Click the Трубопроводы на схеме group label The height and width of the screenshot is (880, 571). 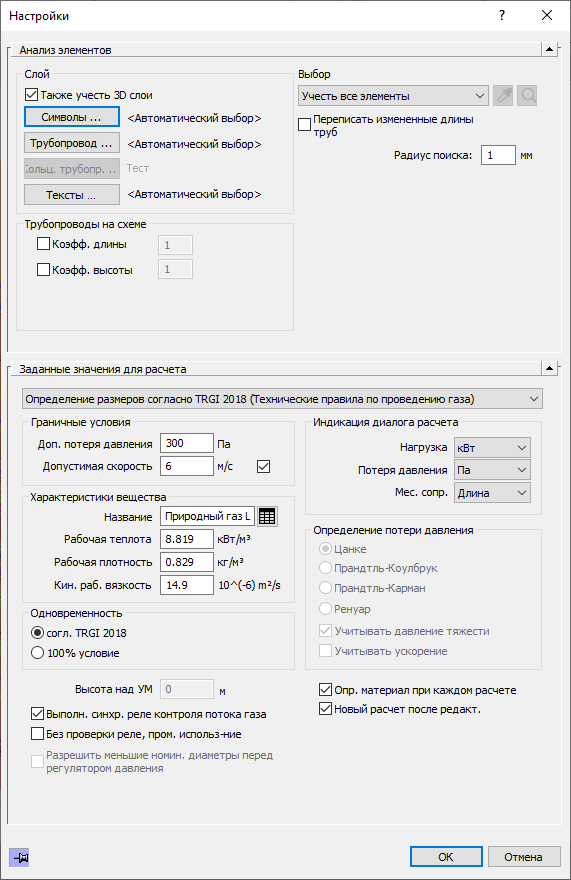pyautogui.click(x=85, y=224)
